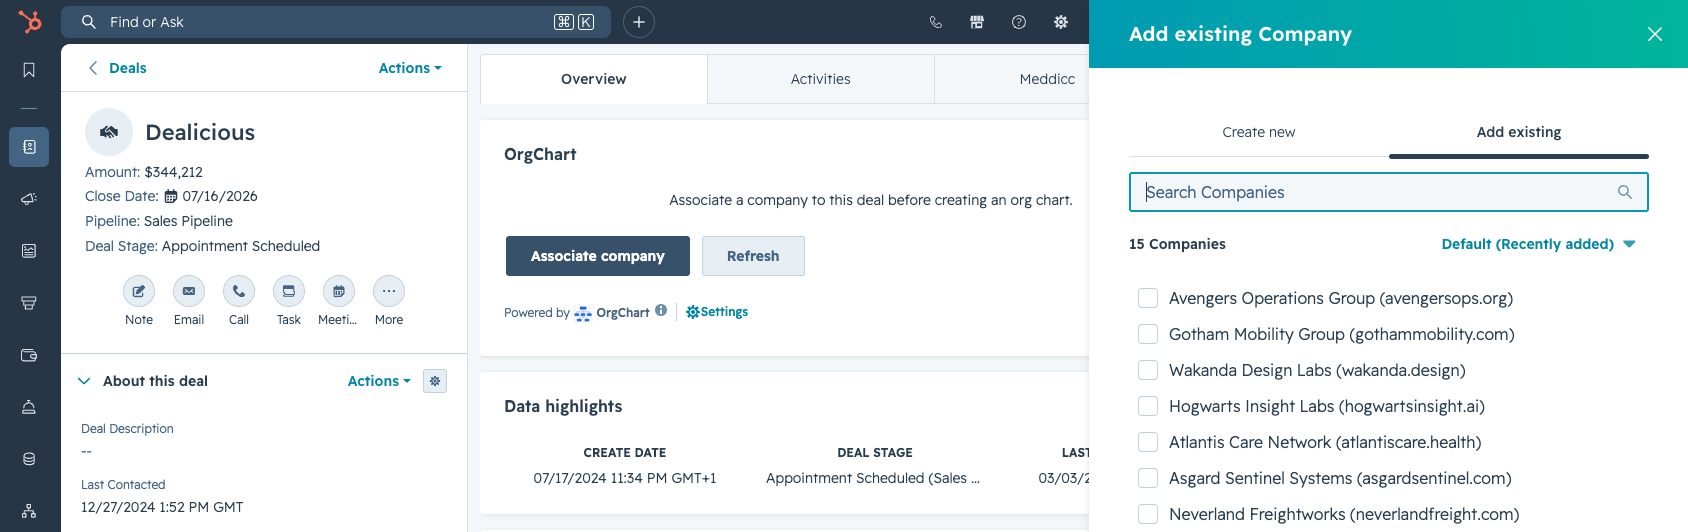
Task: Open the Content sidebar icon
Action: click(x=29, y=251)
